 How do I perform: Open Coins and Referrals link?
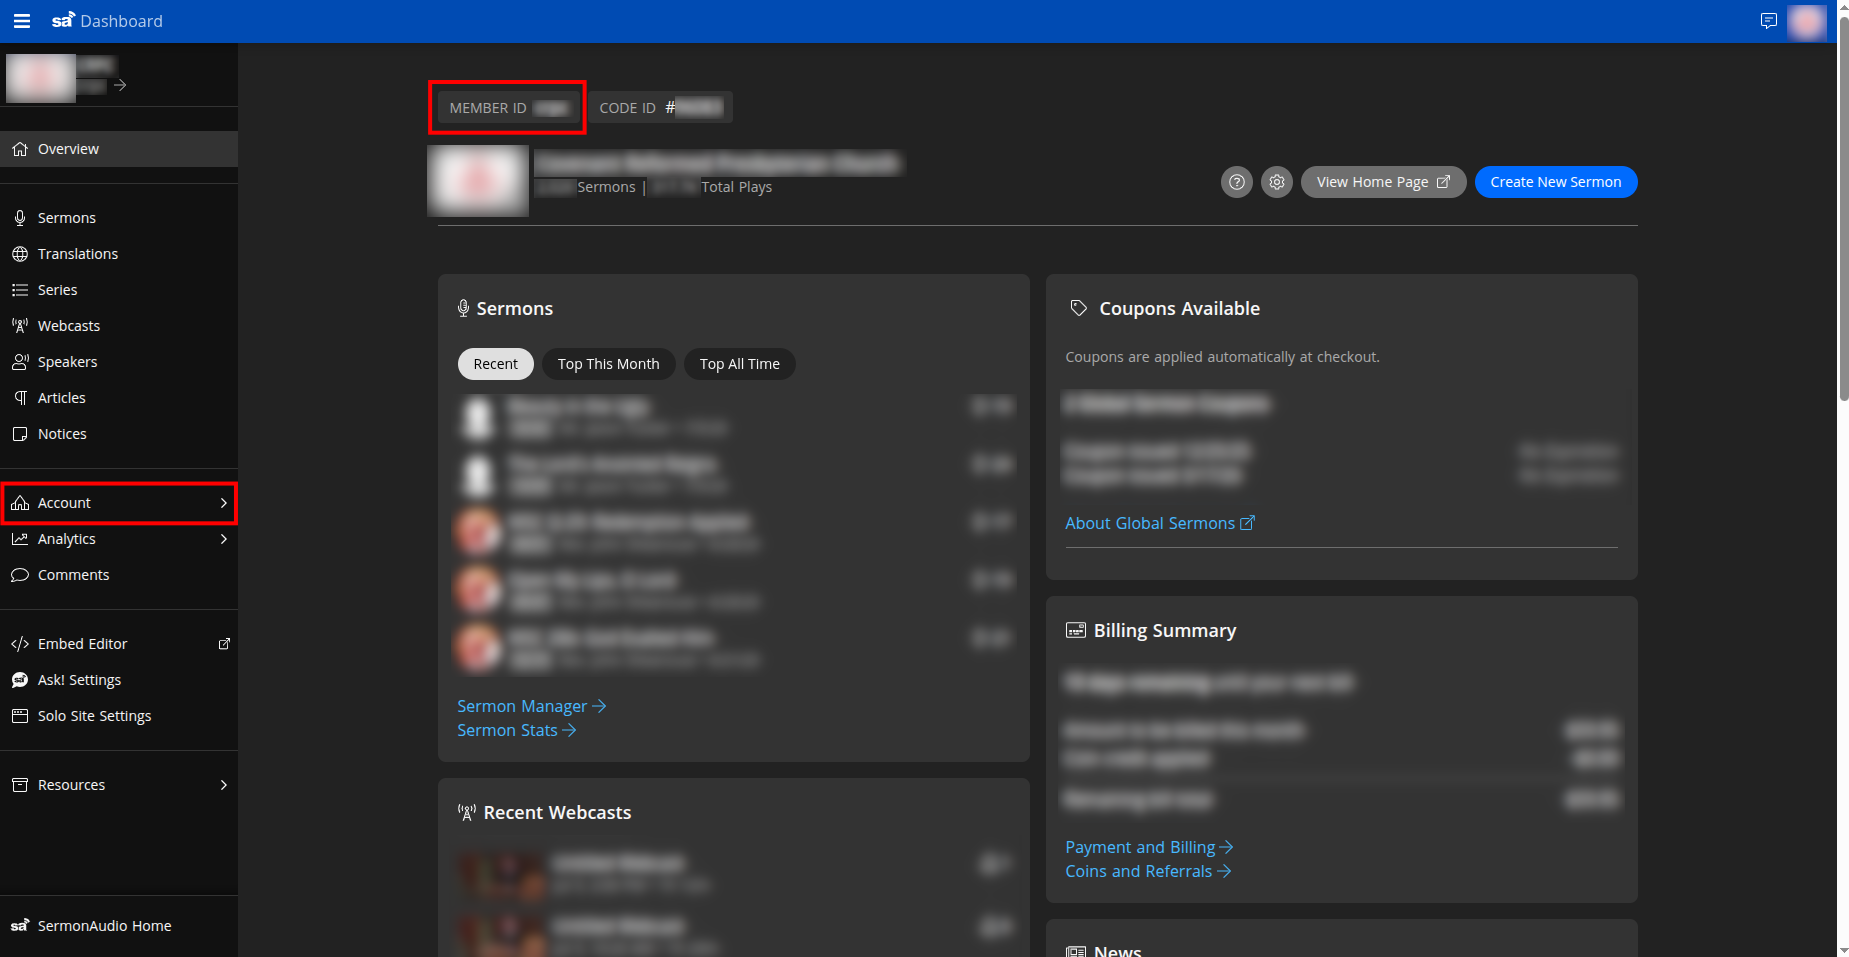point(1148,871)
